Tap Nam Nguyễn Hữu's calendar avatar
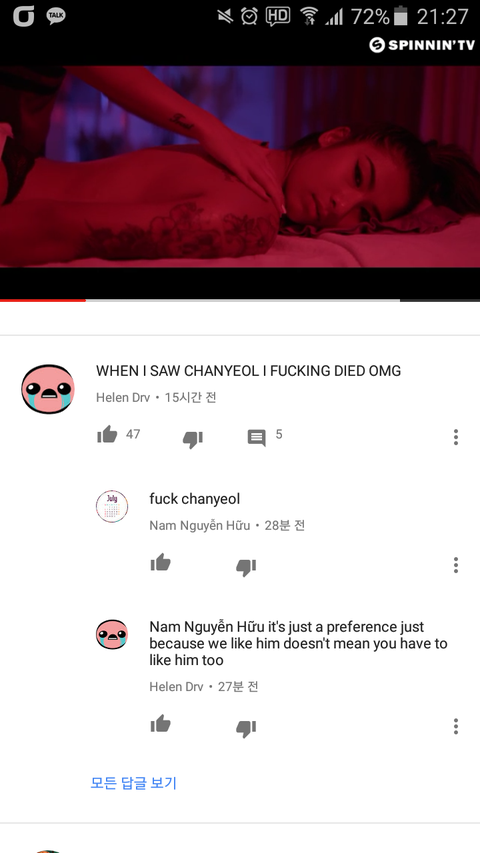The image size is (480, 853). click(x=112, y=506)
